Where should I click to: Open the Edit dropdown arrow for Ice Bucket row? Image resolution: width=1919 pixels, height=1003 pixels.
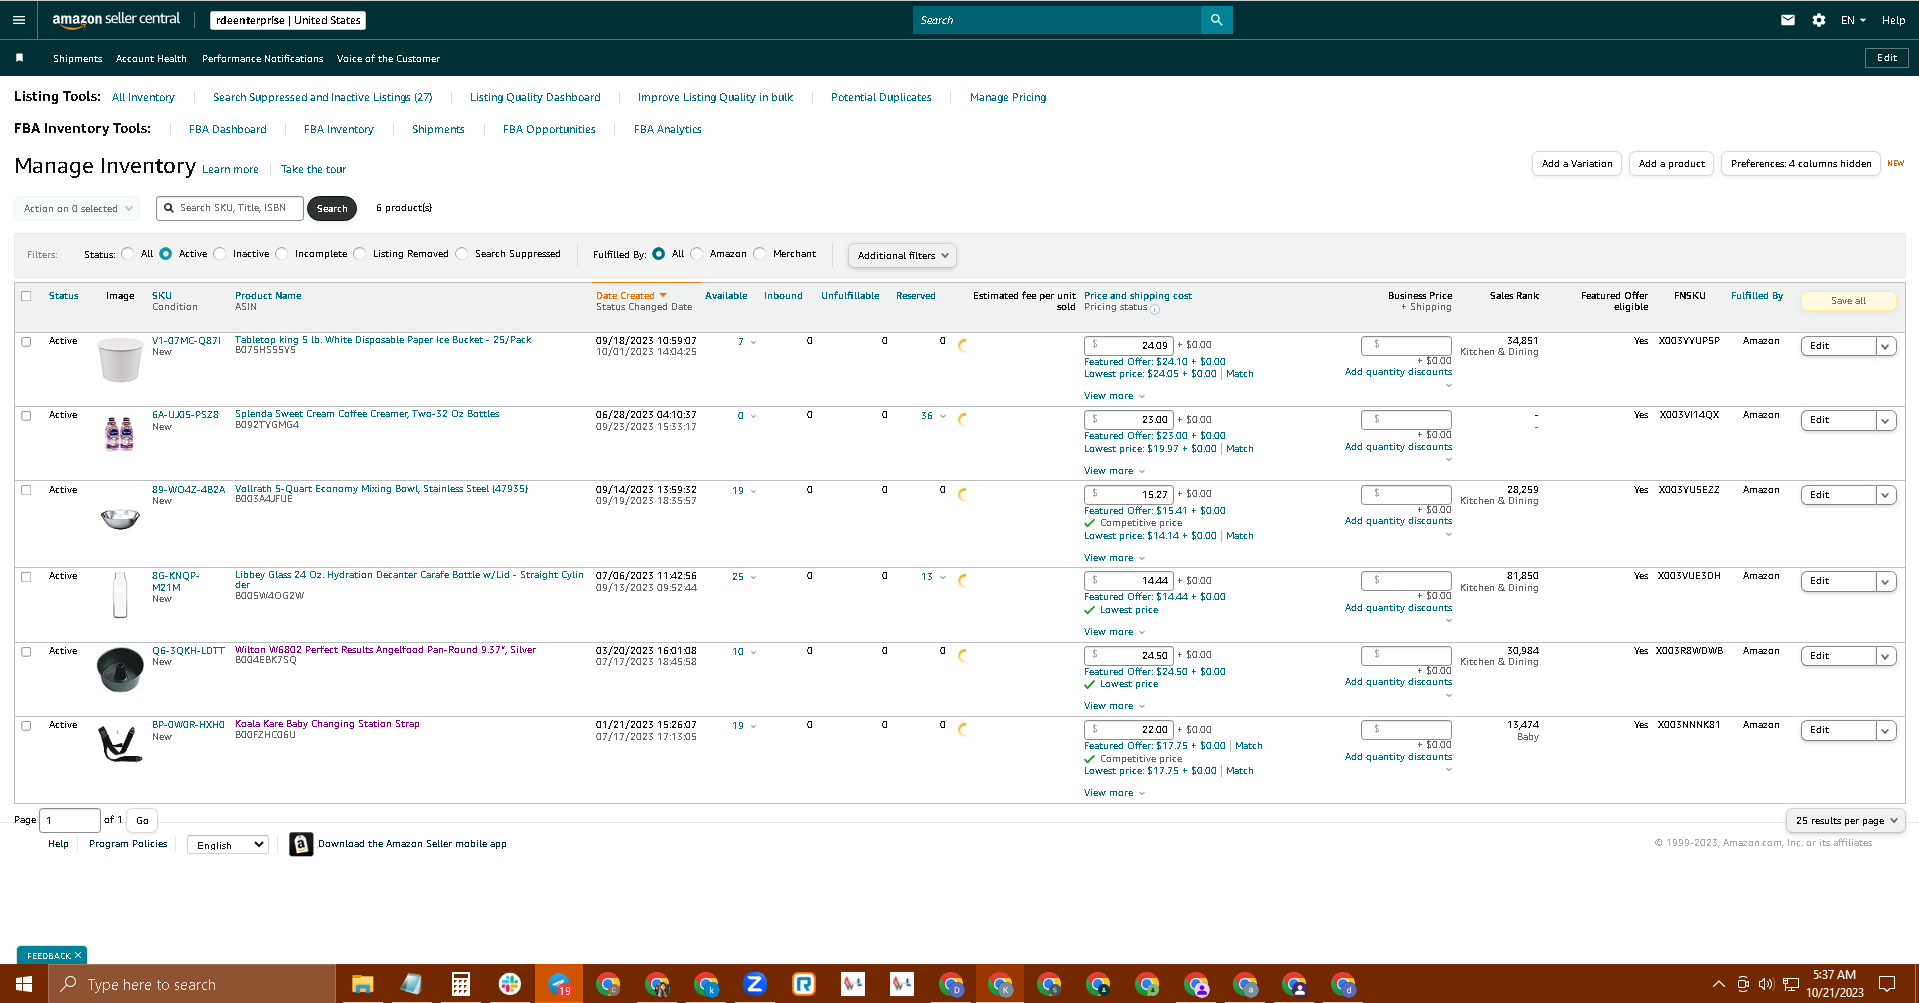click(x=1885, y=346)
